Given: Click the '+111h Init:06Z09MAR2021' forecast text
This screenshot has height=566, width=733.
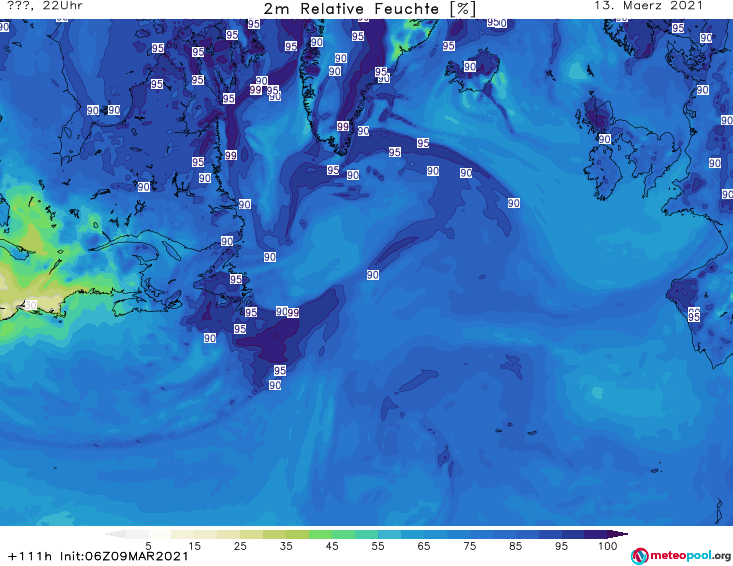Looking at the screenshot, I should pos(98,556).
